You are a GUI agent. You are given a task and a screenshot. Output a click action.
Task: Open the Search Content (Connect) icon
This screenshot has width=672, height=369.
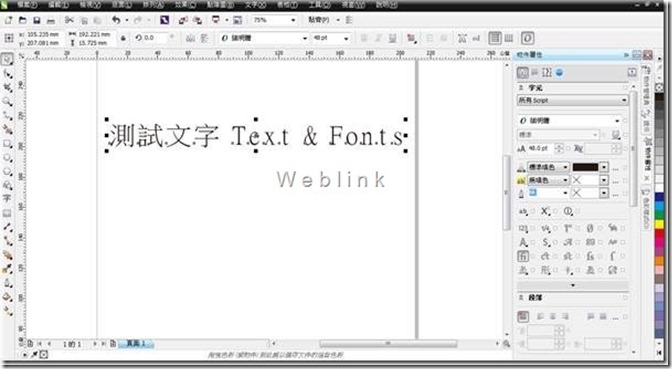pos(165,20)
